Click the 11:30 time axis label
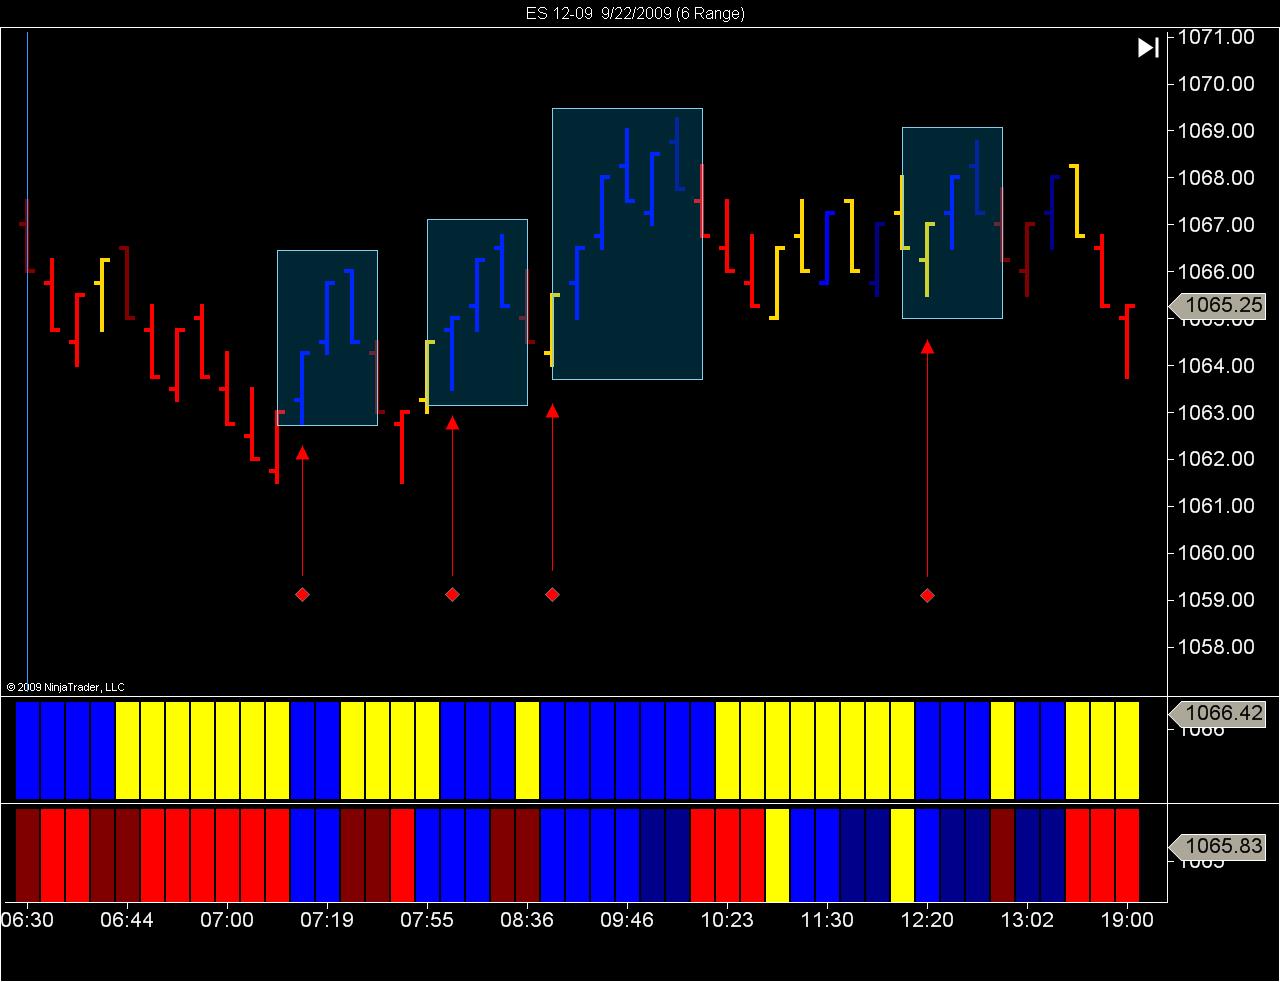Screen dimensions: 1280x982 point(827,920)
